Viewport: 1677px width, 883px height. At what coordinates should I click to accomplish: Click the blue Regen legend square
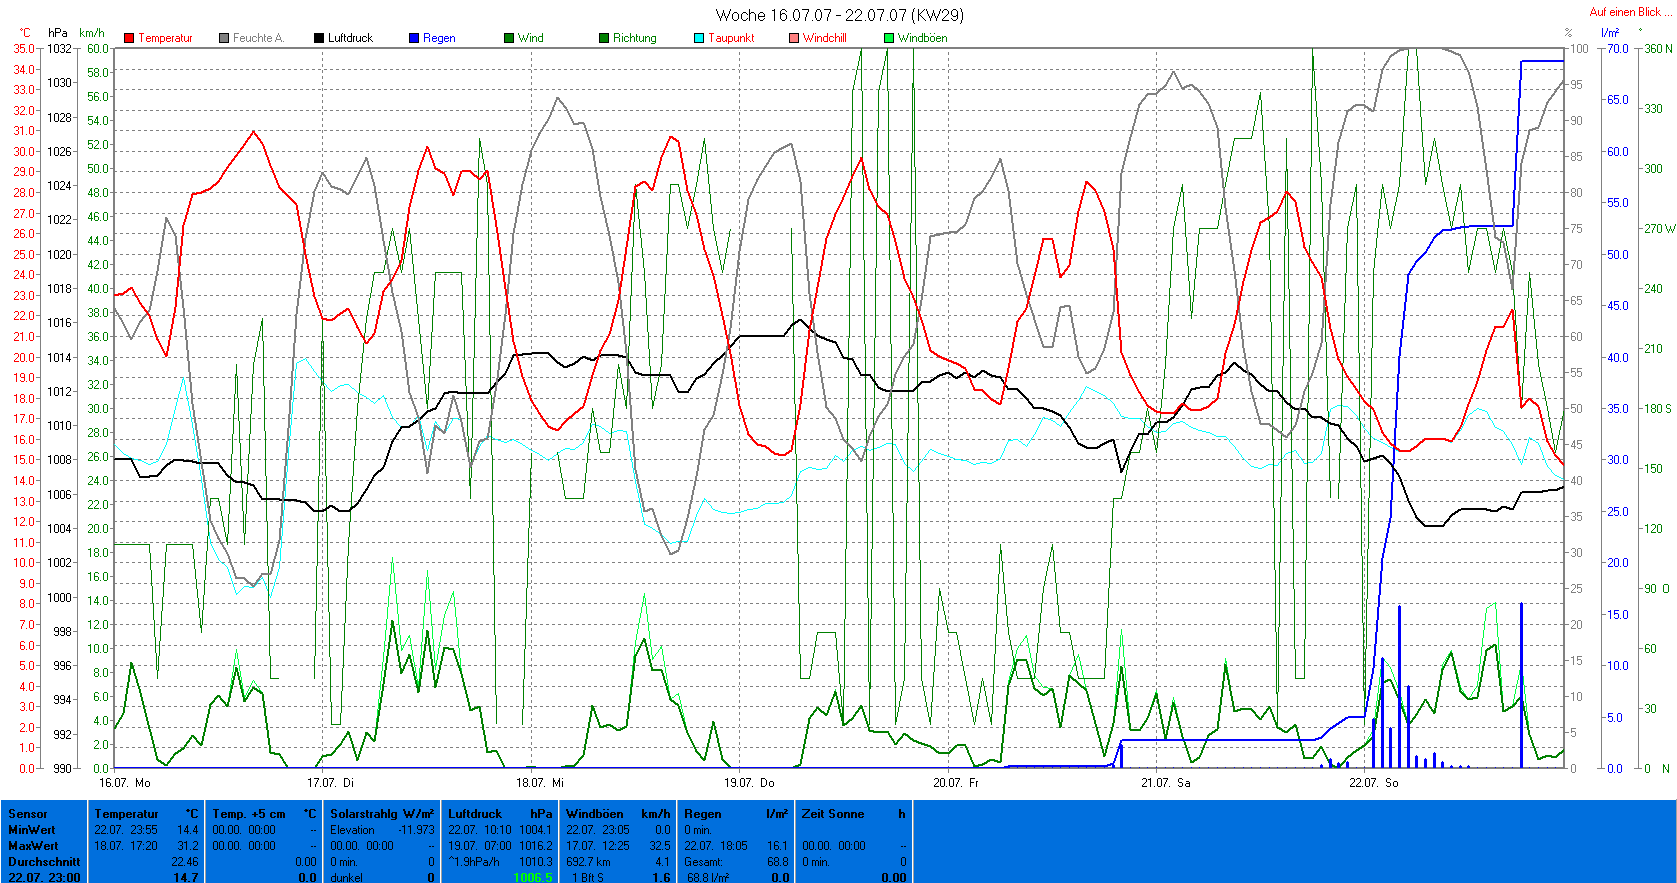pos(414,38)
